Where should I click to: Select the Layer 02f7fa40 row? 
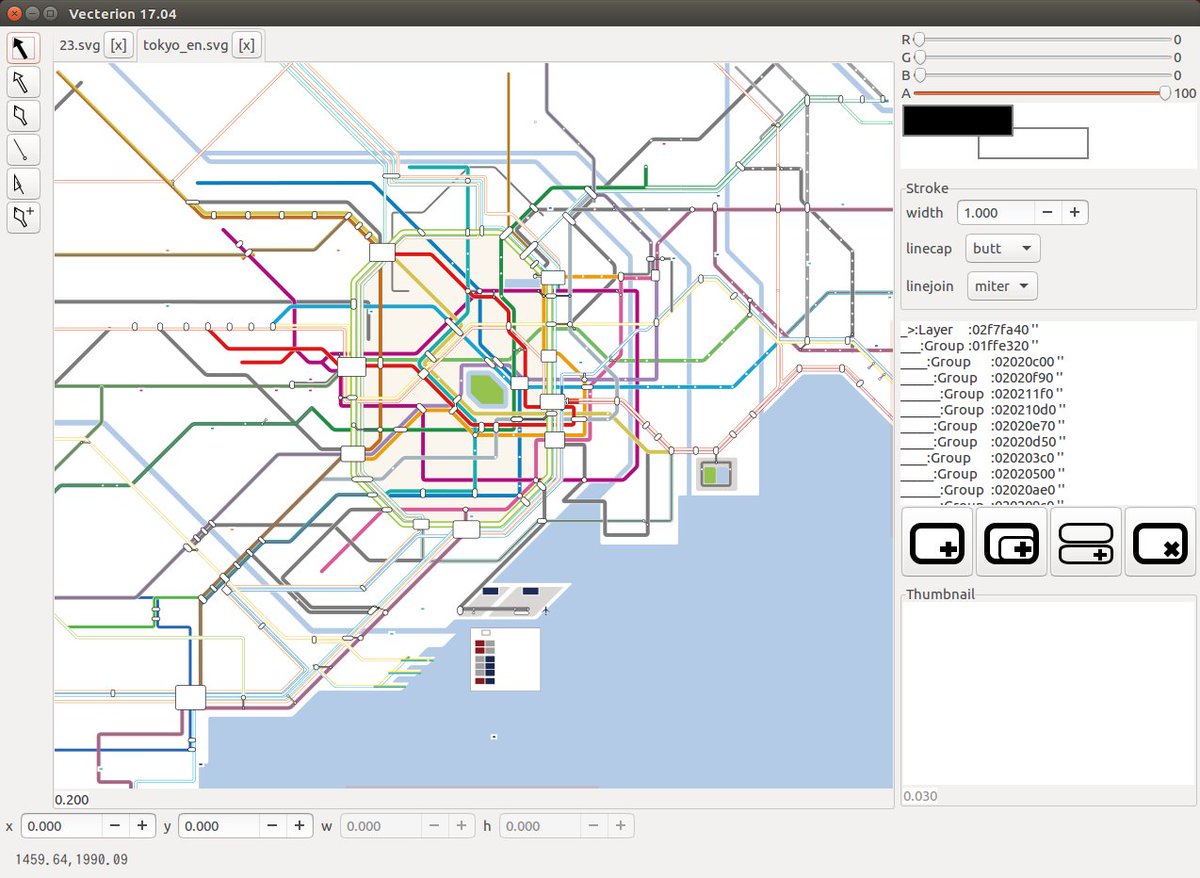pos(1048,330)
